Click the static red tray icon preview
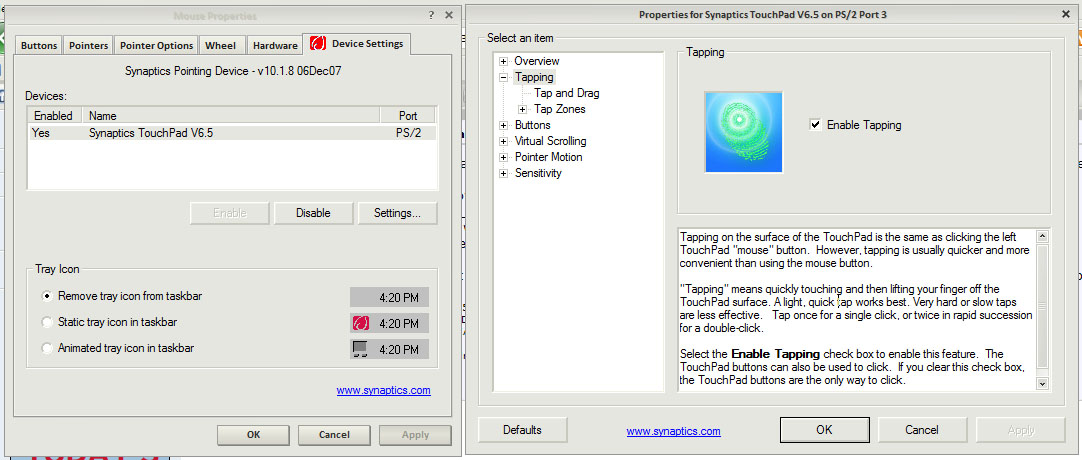The image size is (1082, 460). (x=361, y=323)
